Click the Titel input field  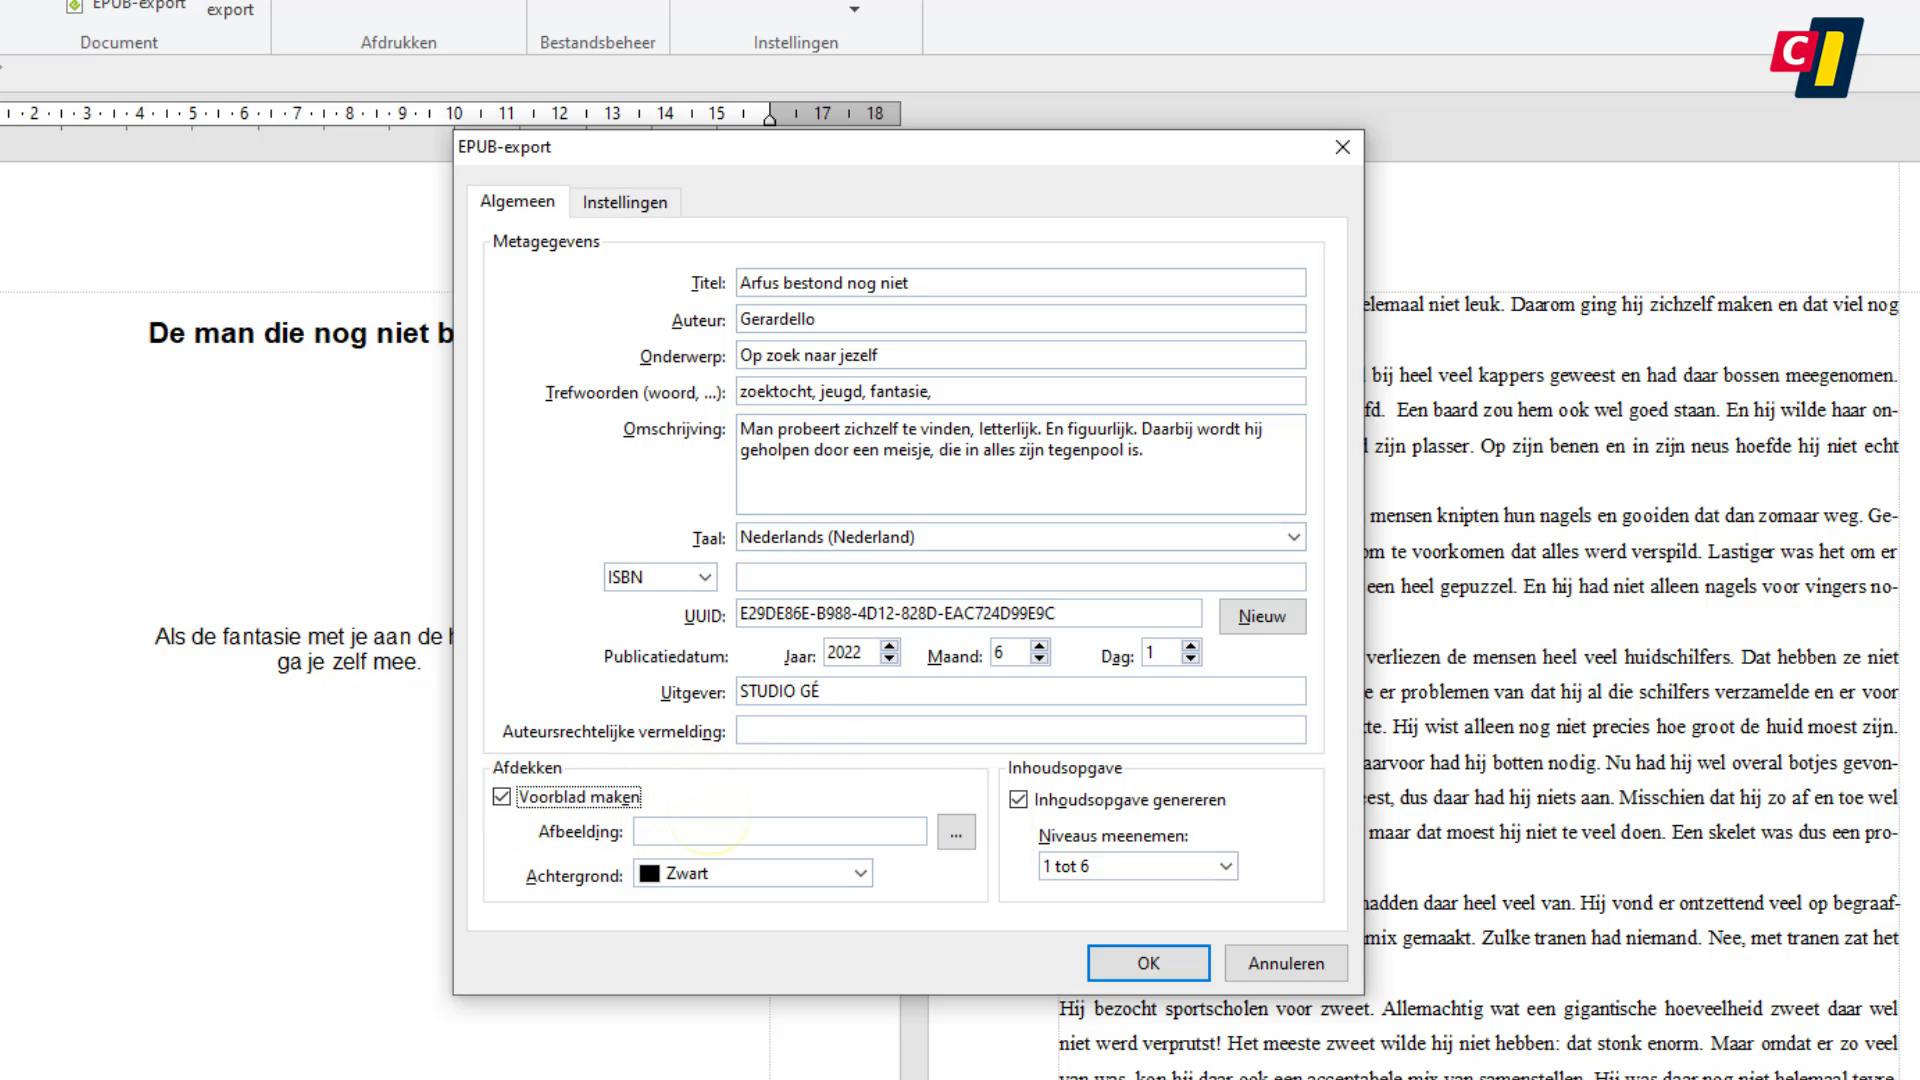(1019, 282)
